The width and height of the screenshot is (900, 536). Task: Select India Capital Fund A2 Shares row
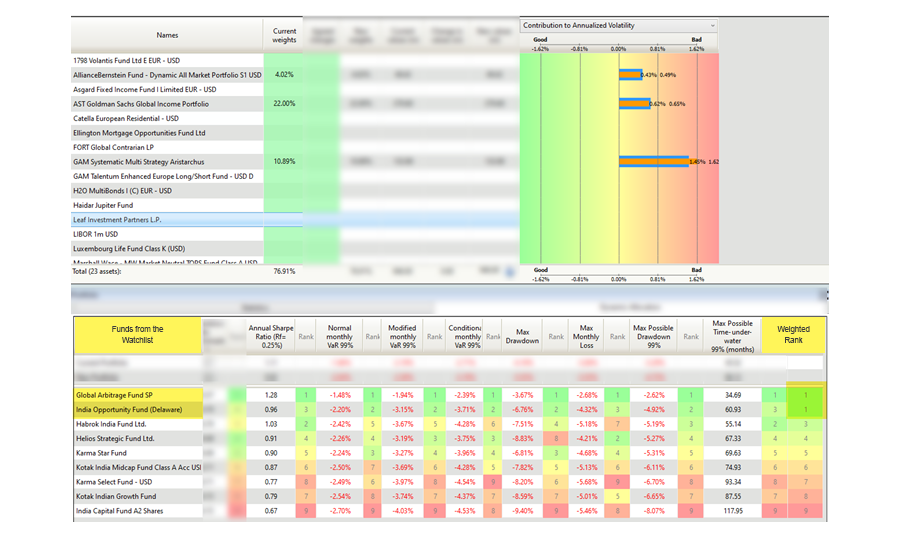coord(138,511)
